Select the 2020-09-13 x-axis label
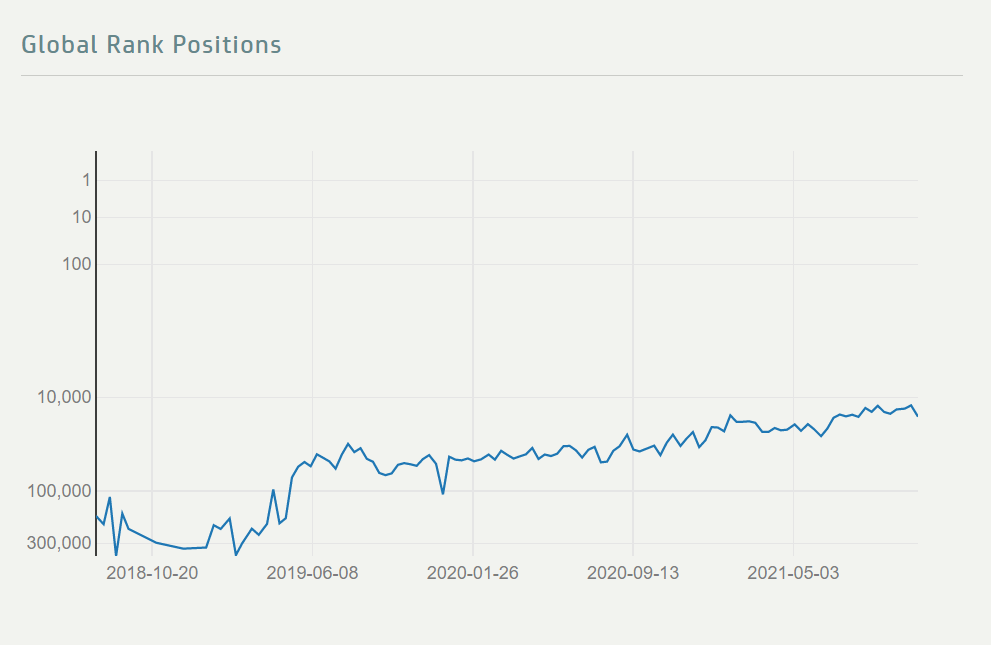 [x=633, y=573]
